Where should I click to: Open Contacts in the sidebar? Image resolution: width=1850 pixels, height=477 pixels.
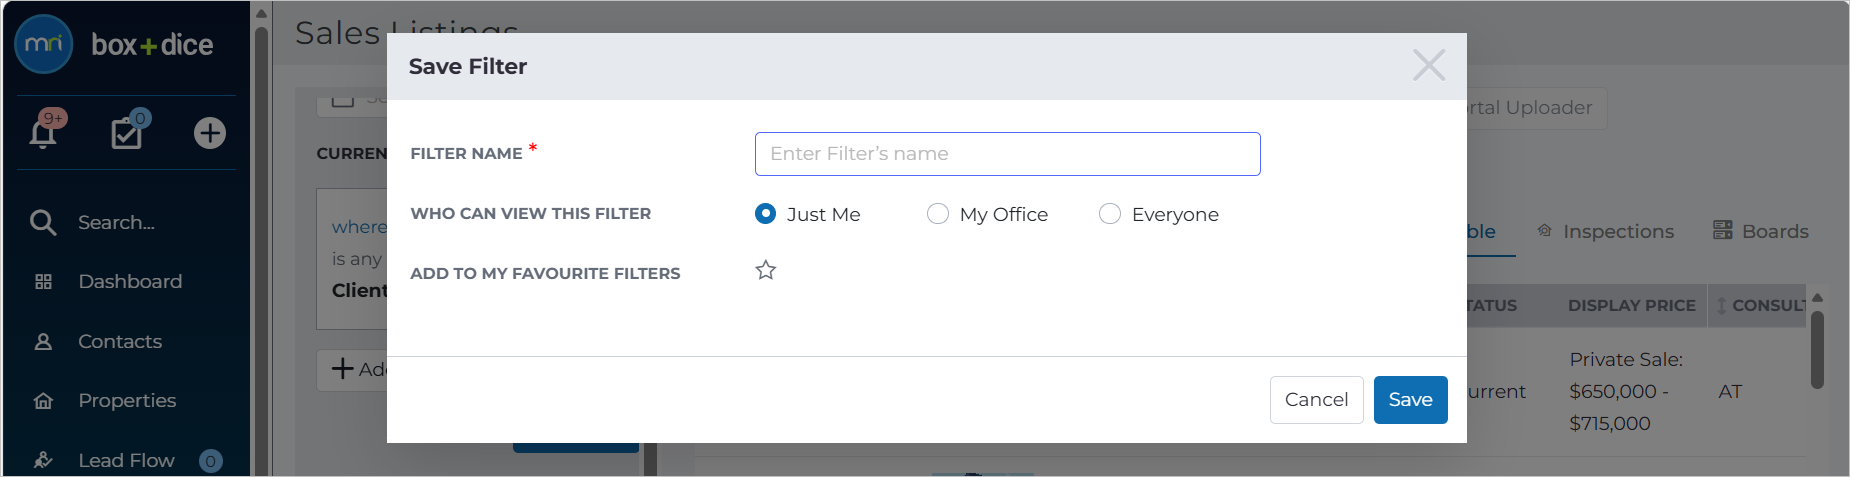click(x=120, y=342)
